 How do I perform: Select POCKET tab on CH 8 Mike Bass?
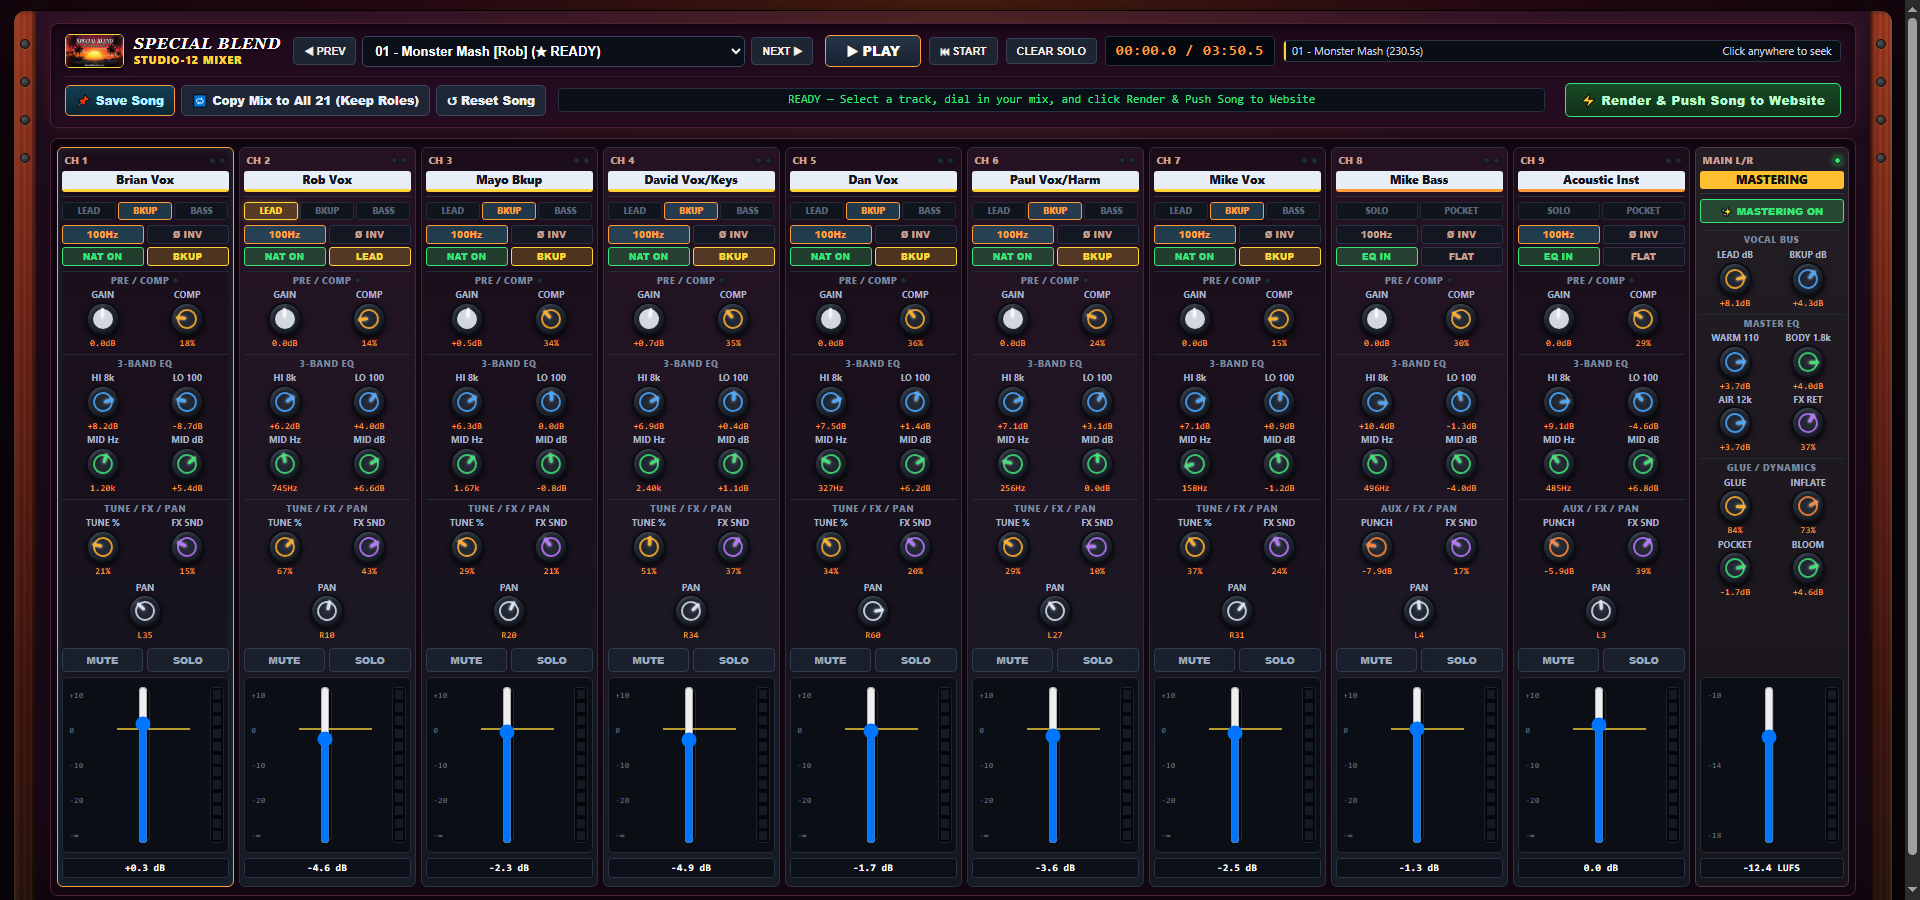pos(1461,211)
